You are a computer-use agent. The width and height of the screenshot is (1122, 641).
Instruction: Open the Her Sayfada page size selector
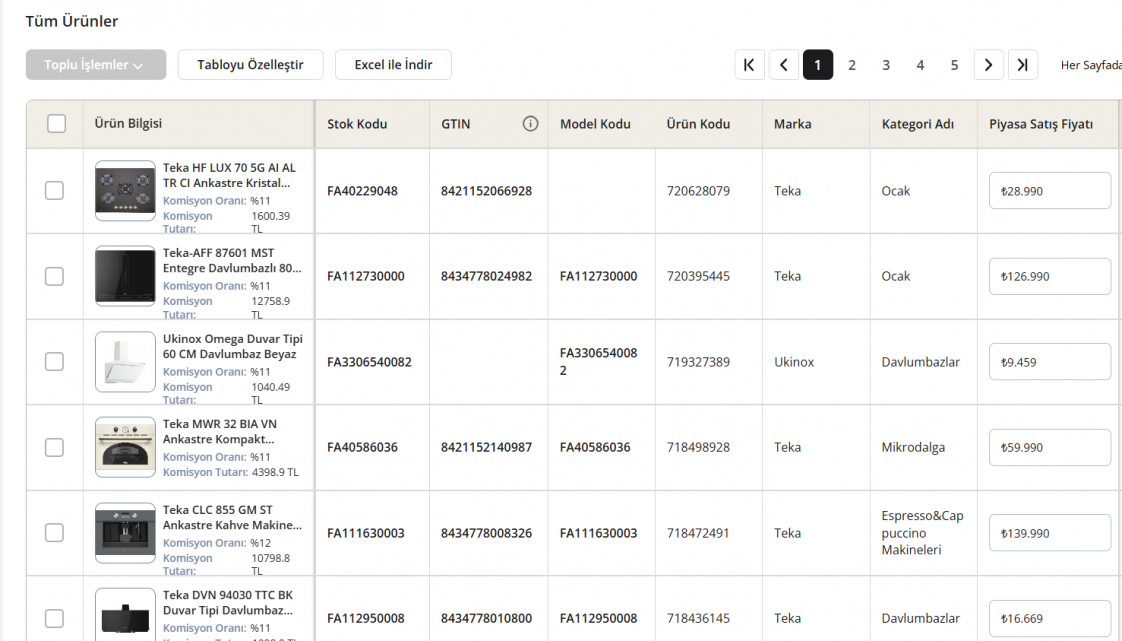(1090, 65)
